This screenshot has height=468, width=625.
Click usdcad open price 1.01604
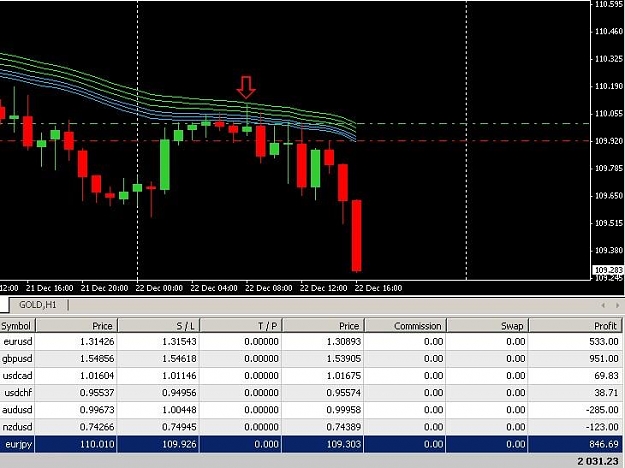(x=97, y=376)
